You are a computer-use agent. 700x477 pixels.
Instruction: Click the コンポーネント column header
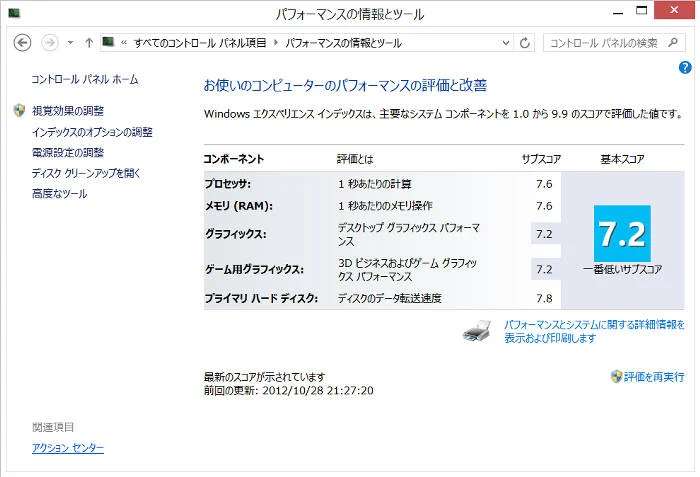233,159
